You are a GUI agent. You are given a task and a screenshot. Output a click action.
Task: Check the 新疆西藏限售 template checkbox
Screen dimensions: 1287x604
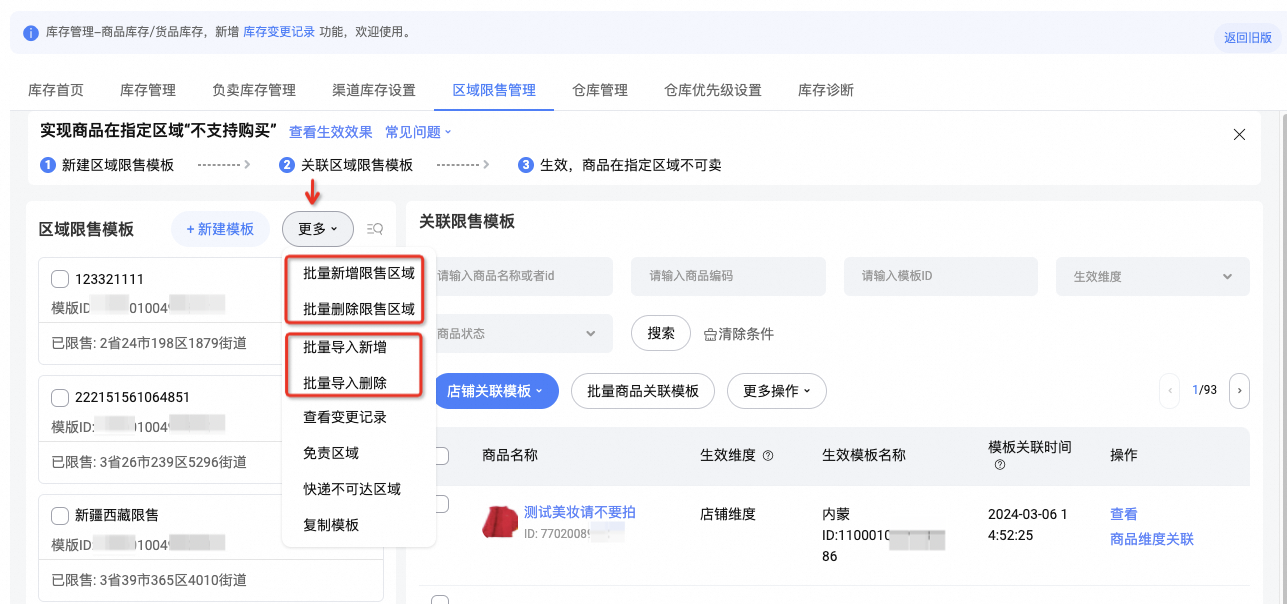59,515
